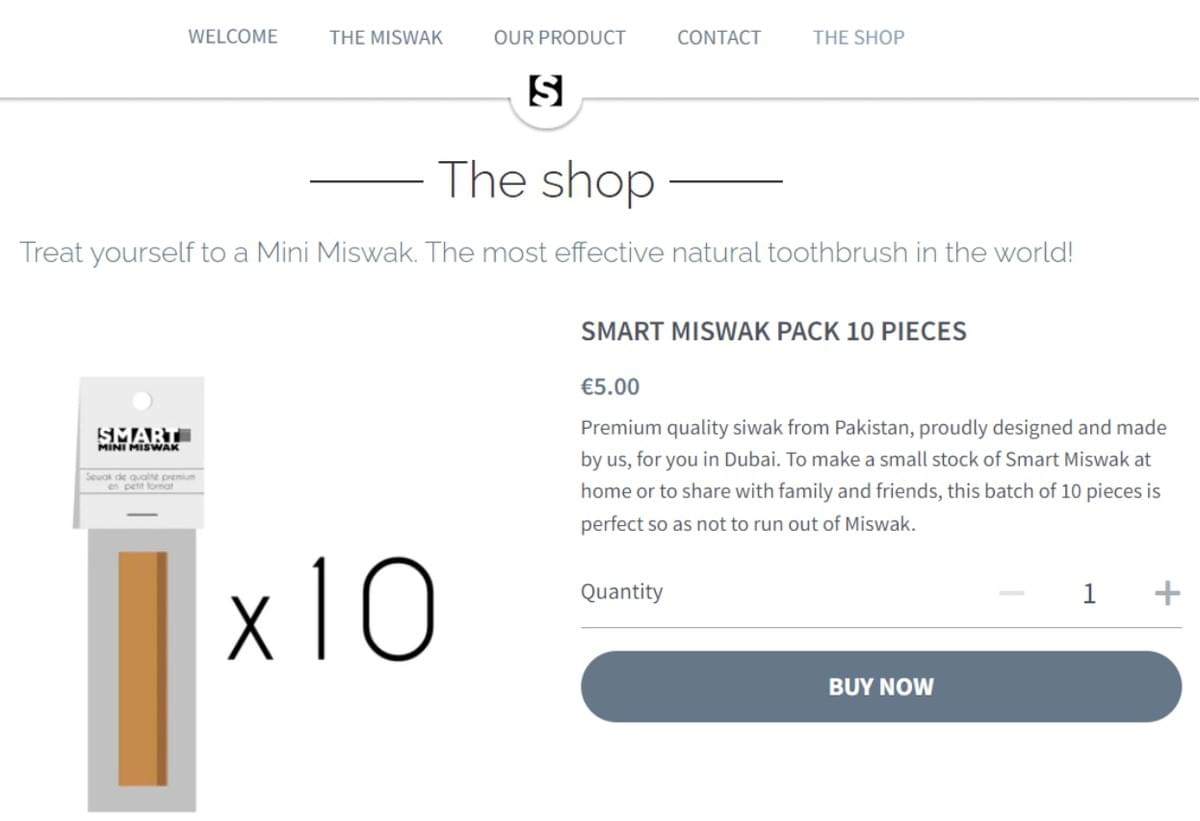This screenshot has height=821, width=1200.
Task: Decrease quantity with the minus icon
Action: [1012, 594]
